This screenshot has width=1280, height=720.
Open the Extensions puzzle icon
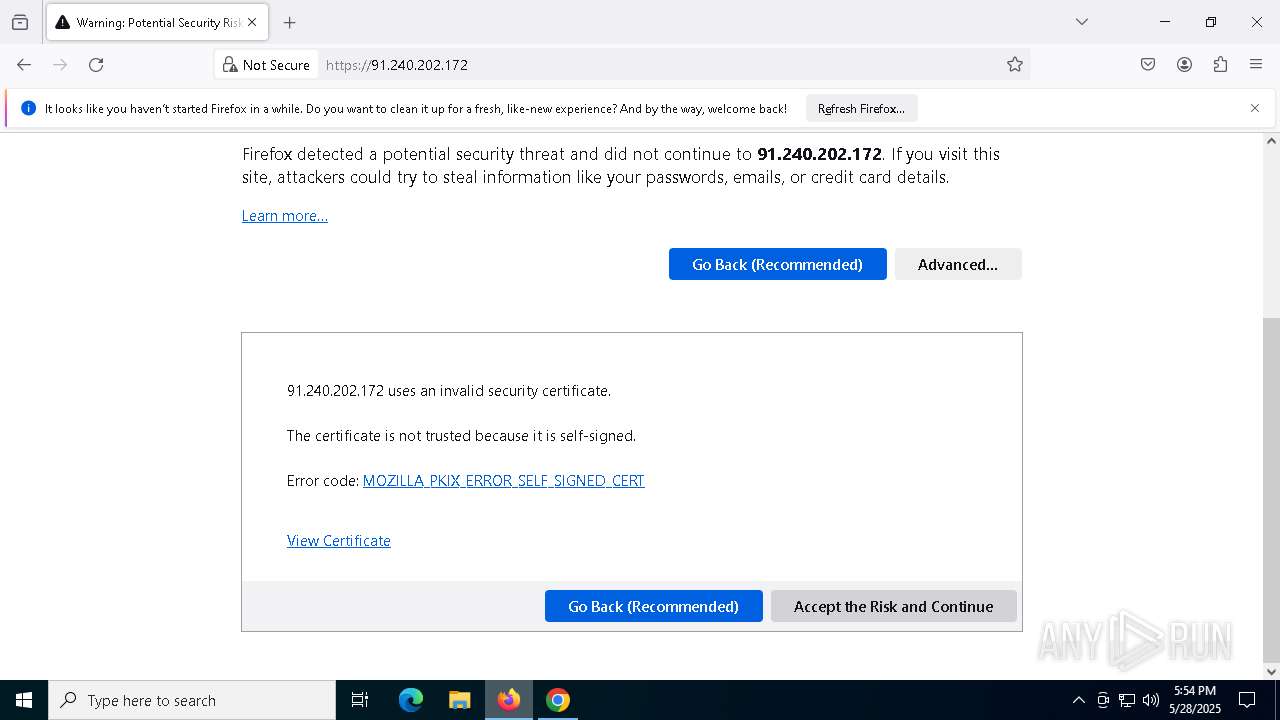click(1220, 65)
